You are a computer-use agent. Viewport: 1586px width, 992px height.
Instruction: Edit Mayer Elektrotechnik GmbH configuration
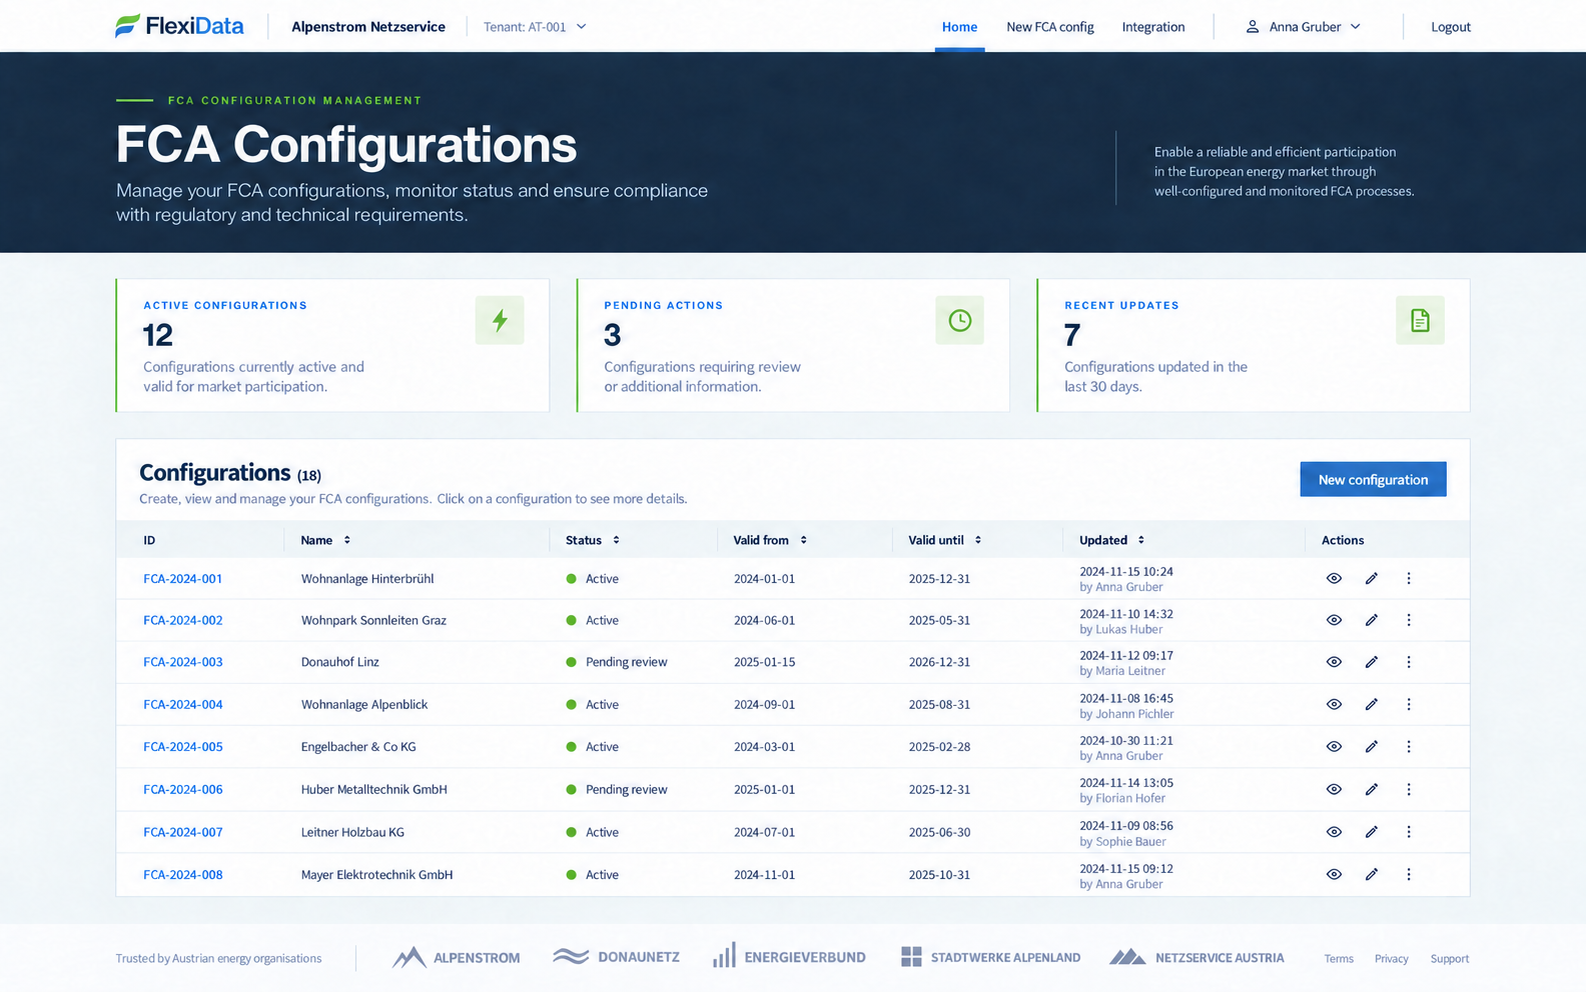coord(1371,874)
